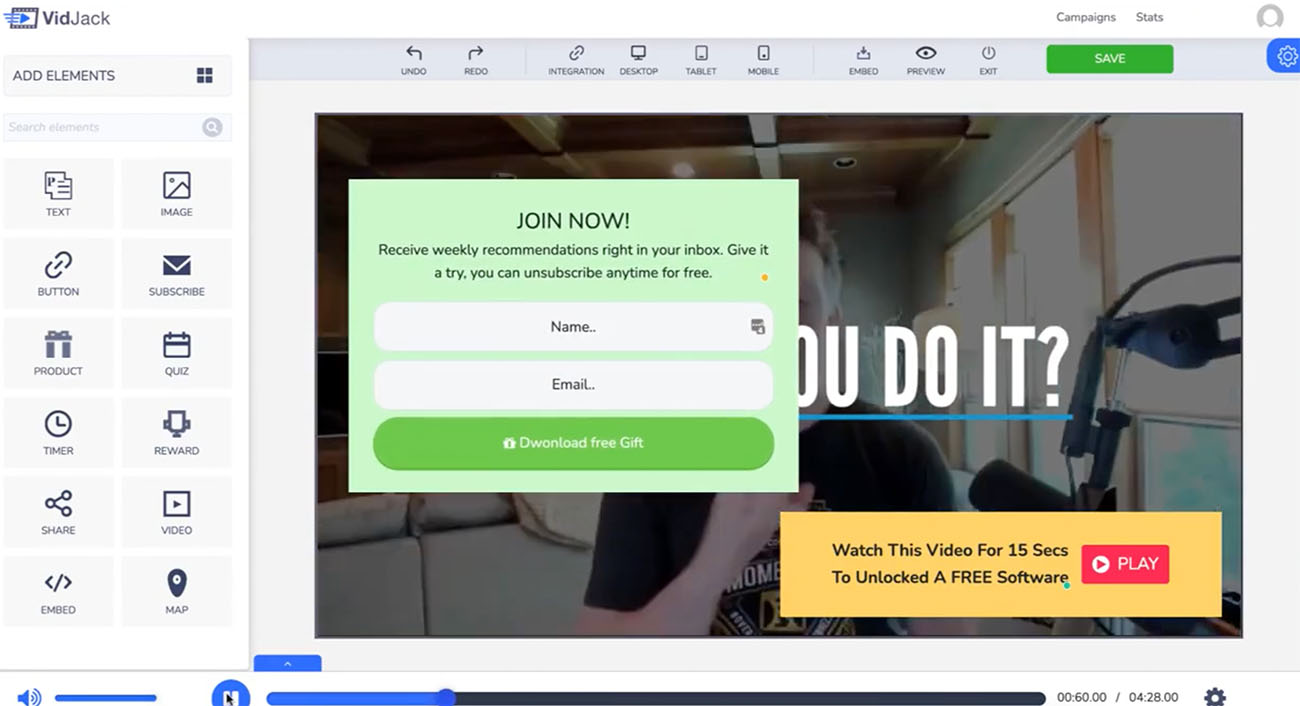Add a Text element
Viewport: 1300px width, 706px height.
pyautogui.click(x=58, y=194)
